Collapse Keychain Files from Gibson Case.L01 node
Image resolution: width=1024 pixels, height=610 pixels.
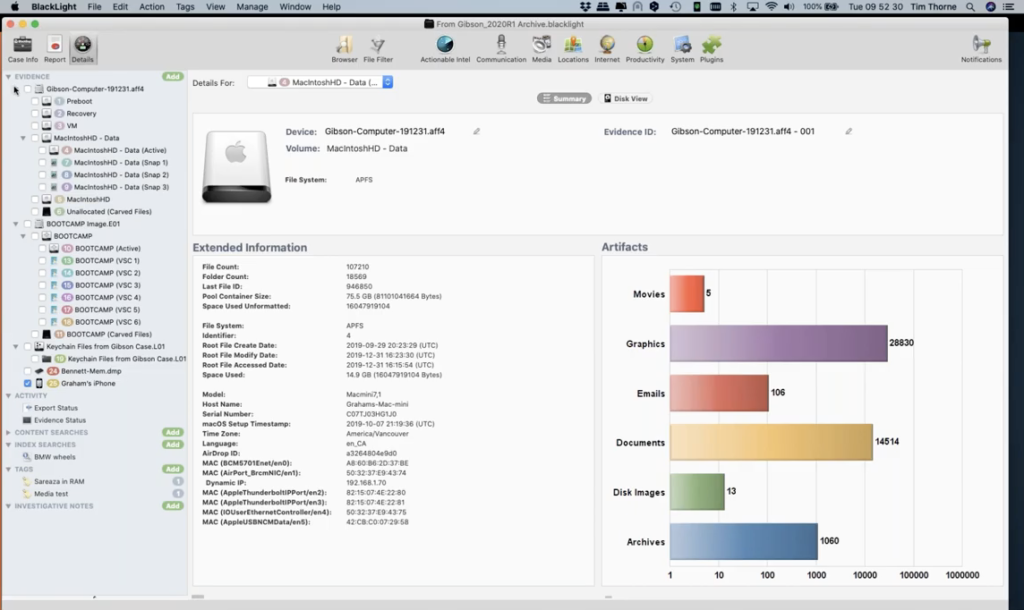pyautogui.click(x=16, y=346)
